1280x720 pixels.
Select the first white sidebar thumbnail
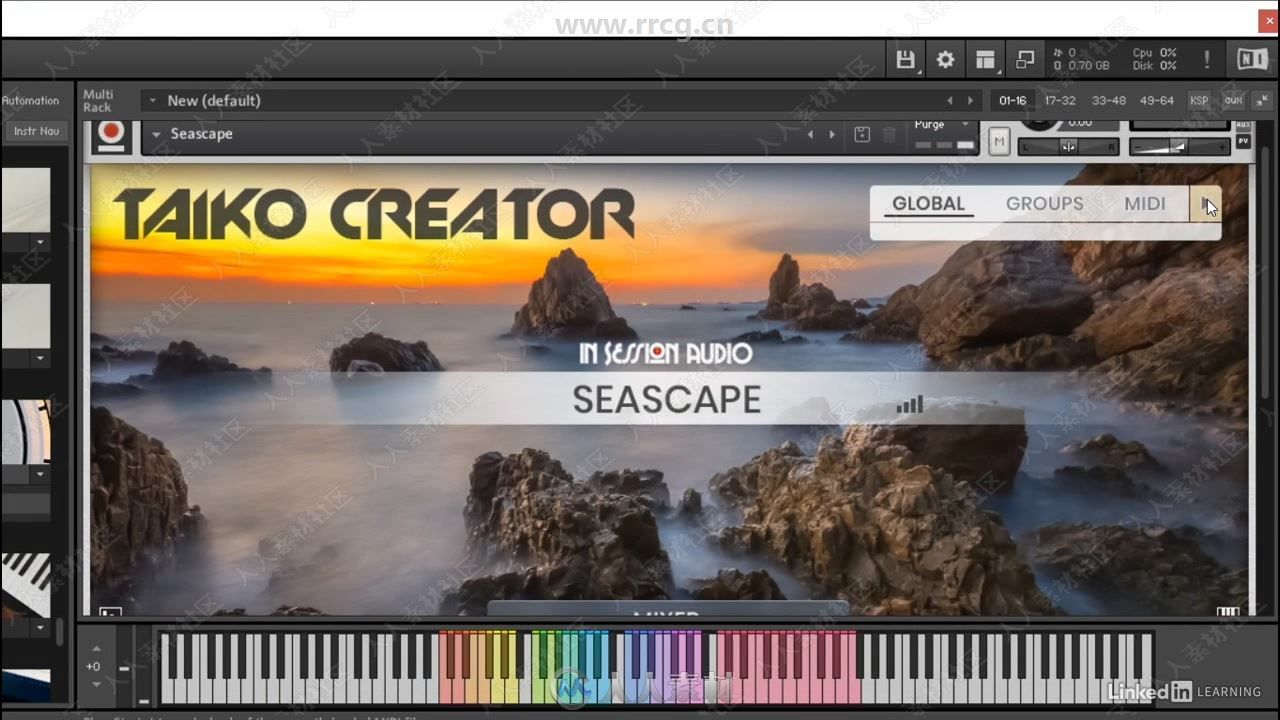pyautogui.click(x=25, y=200)
